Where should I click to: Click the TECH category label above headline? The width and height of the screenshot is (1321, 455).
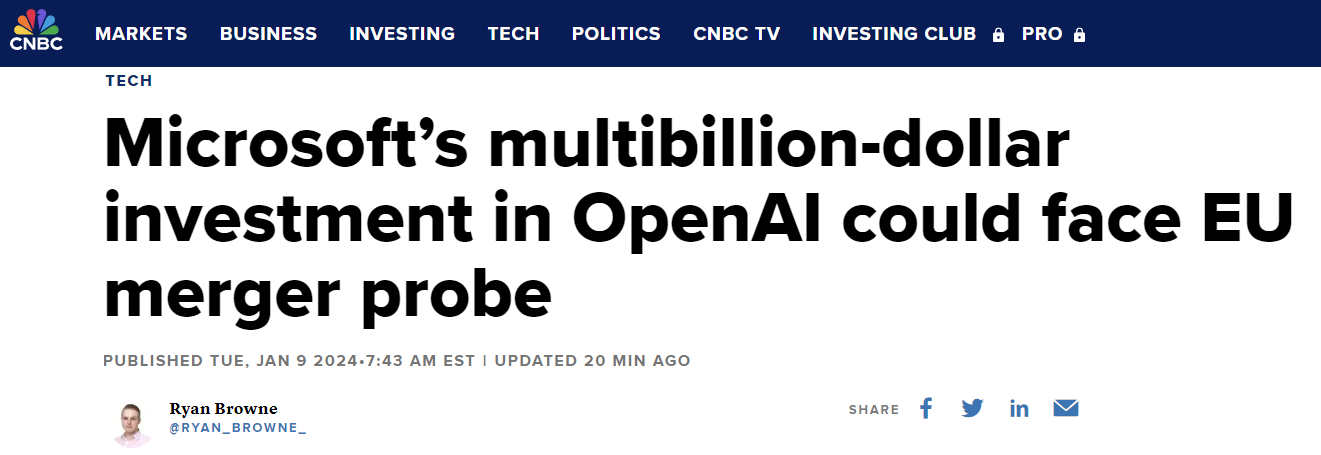129,81
